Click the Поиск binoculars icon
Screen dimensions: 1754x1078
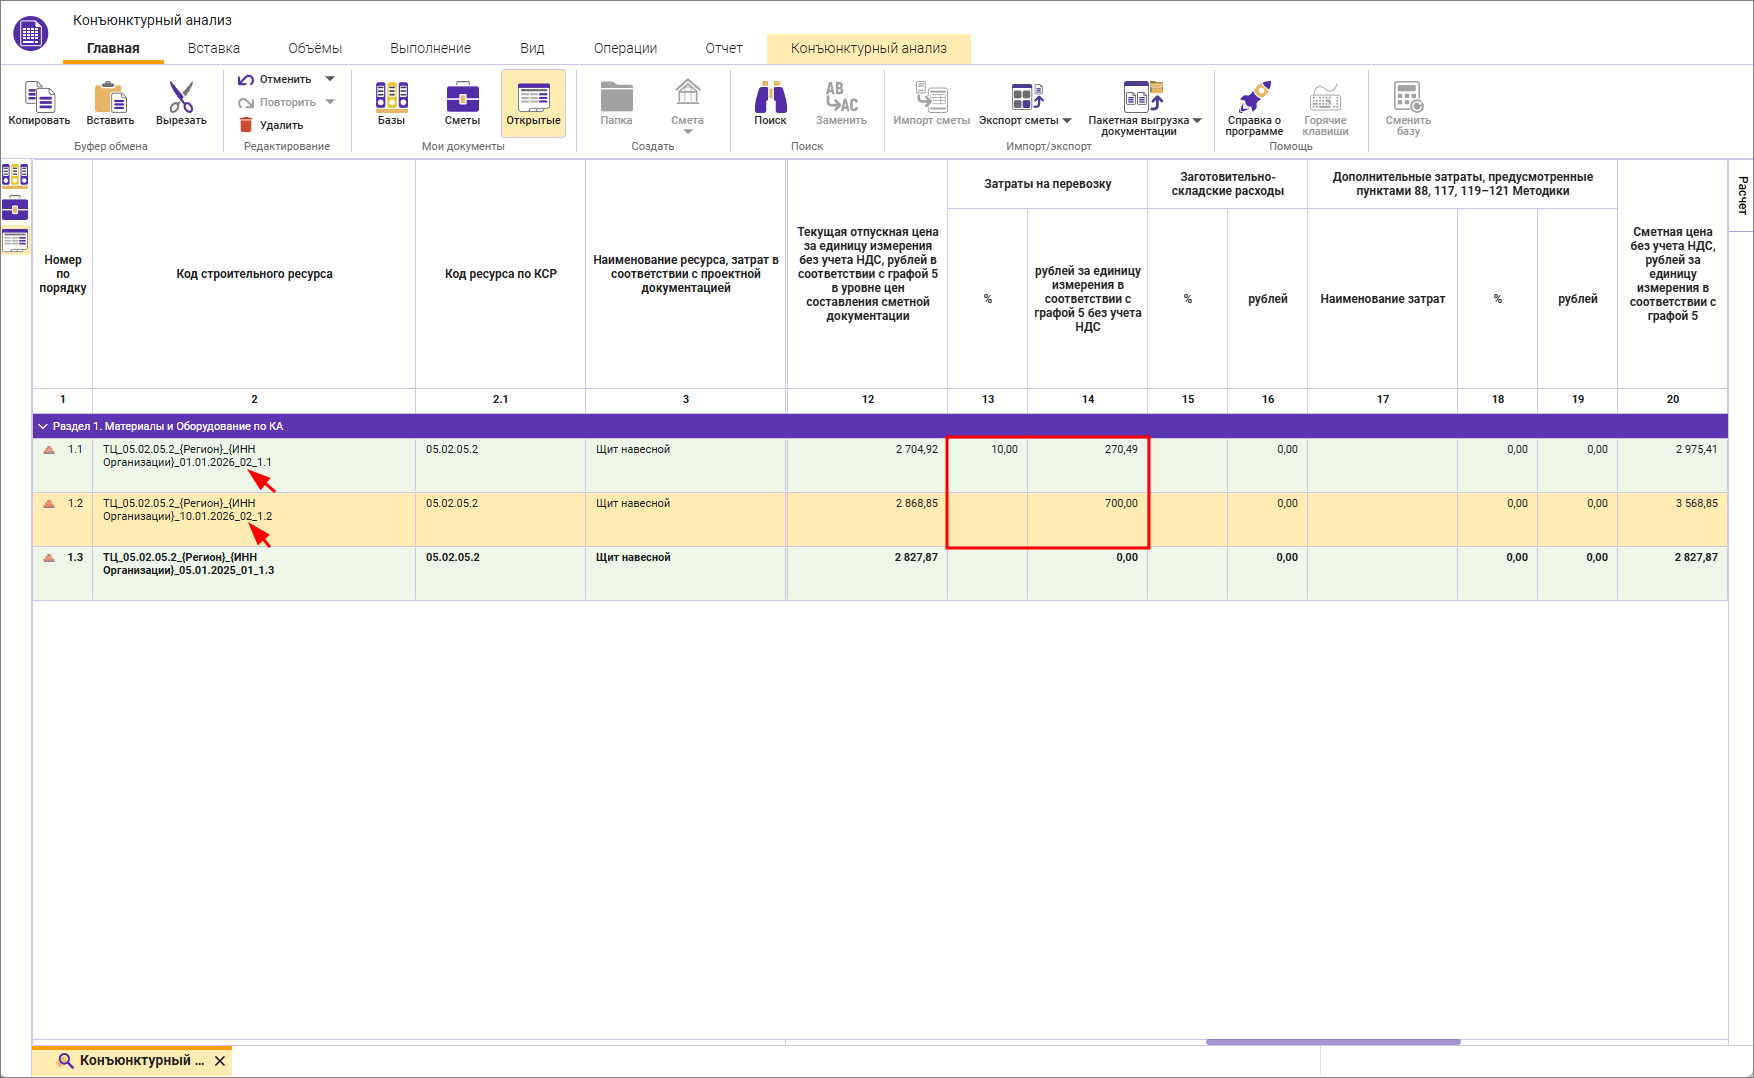pyautogui.click(x=770, y=98)
